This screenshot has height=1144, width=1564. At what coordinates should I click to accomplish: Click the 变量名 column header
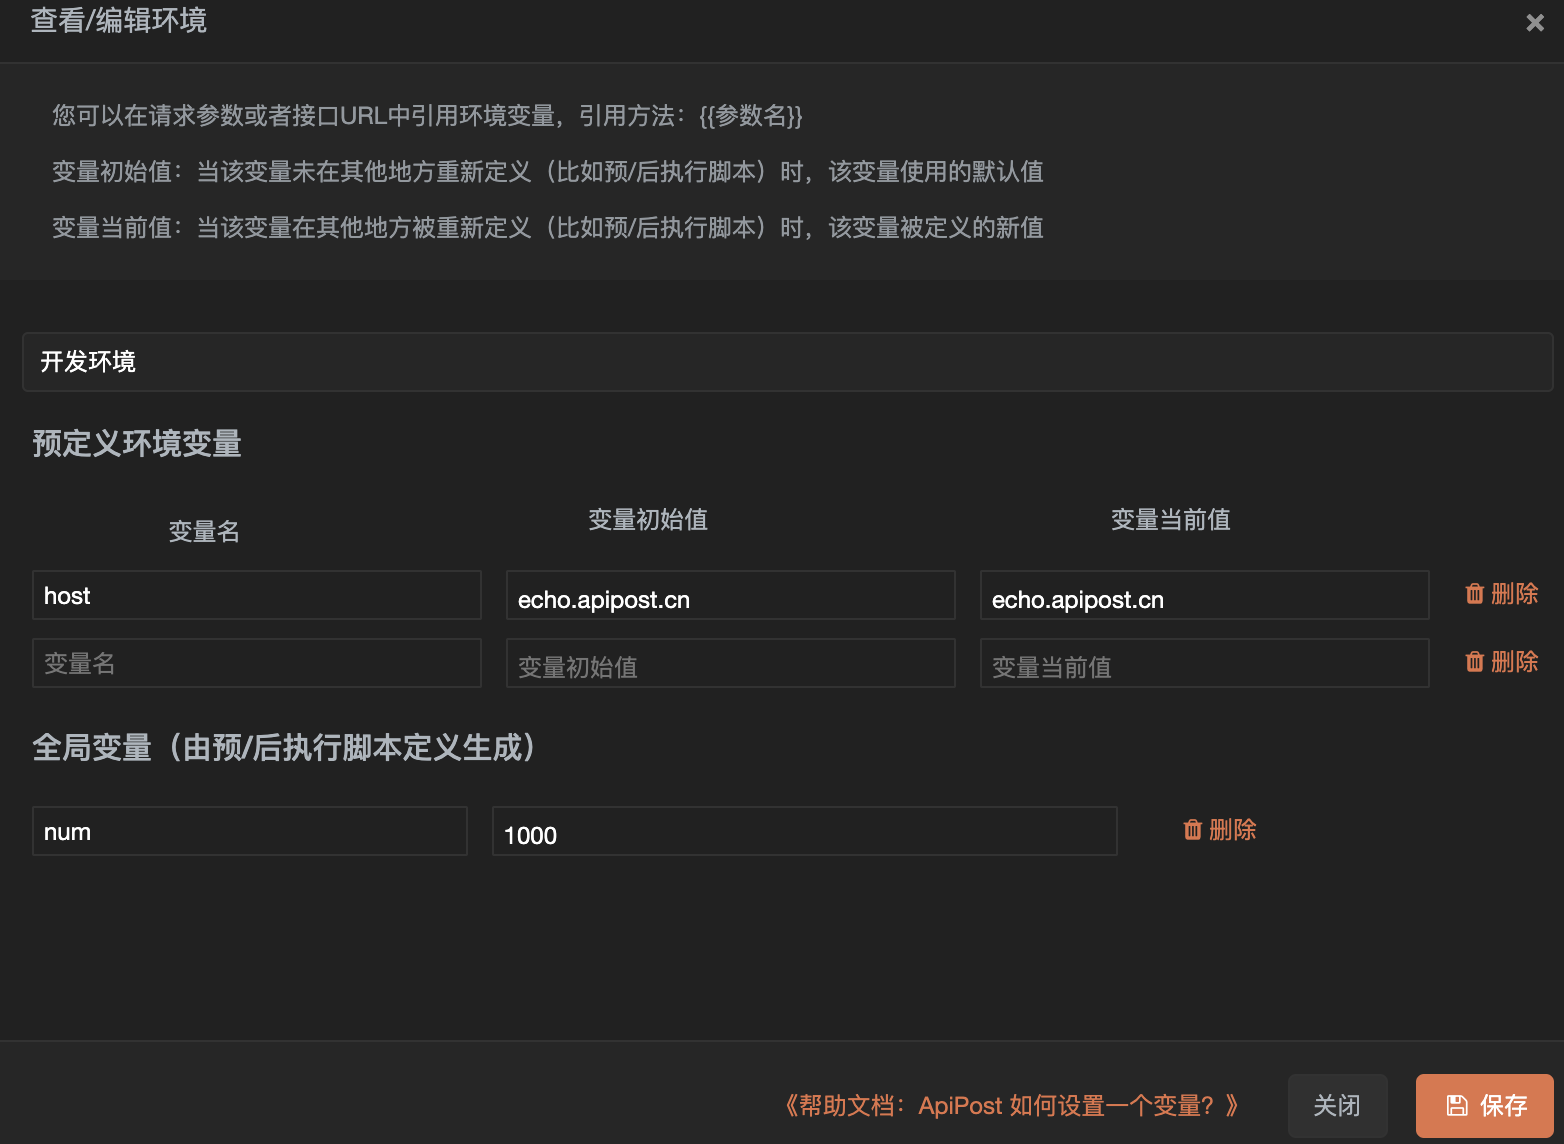click(x=204, y=531)
